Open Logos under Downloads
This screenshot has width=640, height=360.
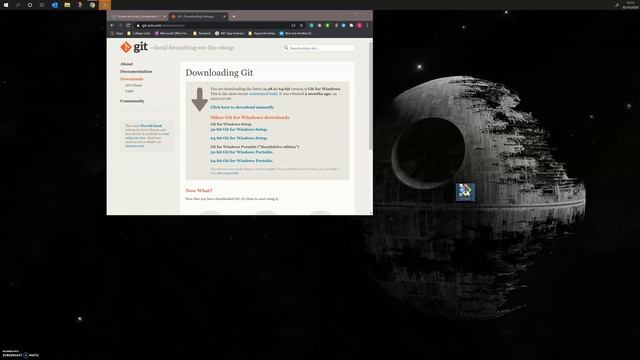[129, 91]
